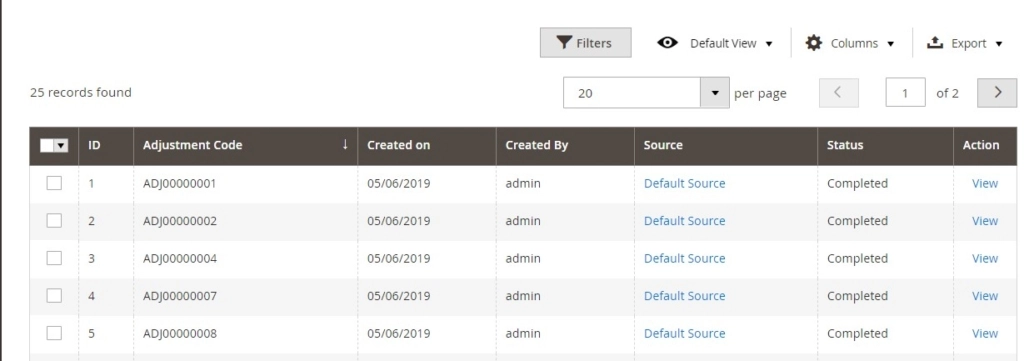The image size is (1024, 361).
Task: Open the Filters panel
Action: [x=585, y=43]
